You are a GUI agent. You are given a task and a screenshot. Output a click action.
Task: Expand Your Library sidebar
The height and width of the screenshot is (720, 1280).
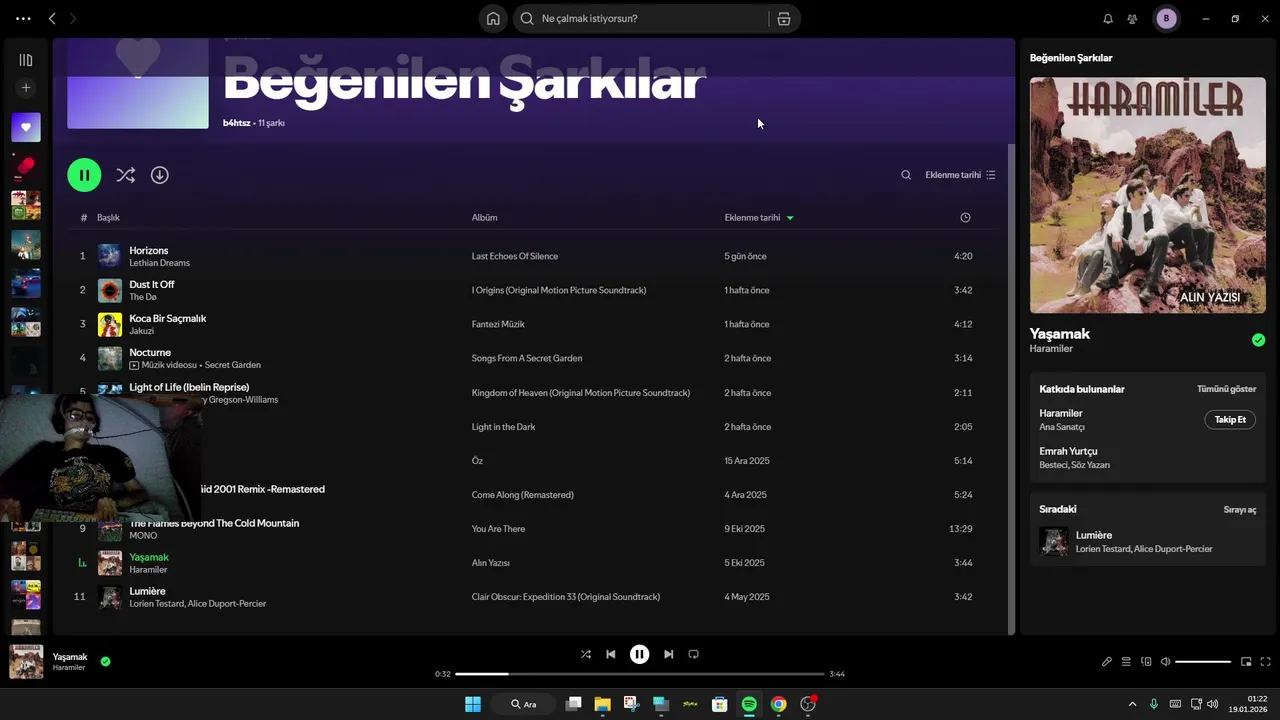[x=26, y=60]
